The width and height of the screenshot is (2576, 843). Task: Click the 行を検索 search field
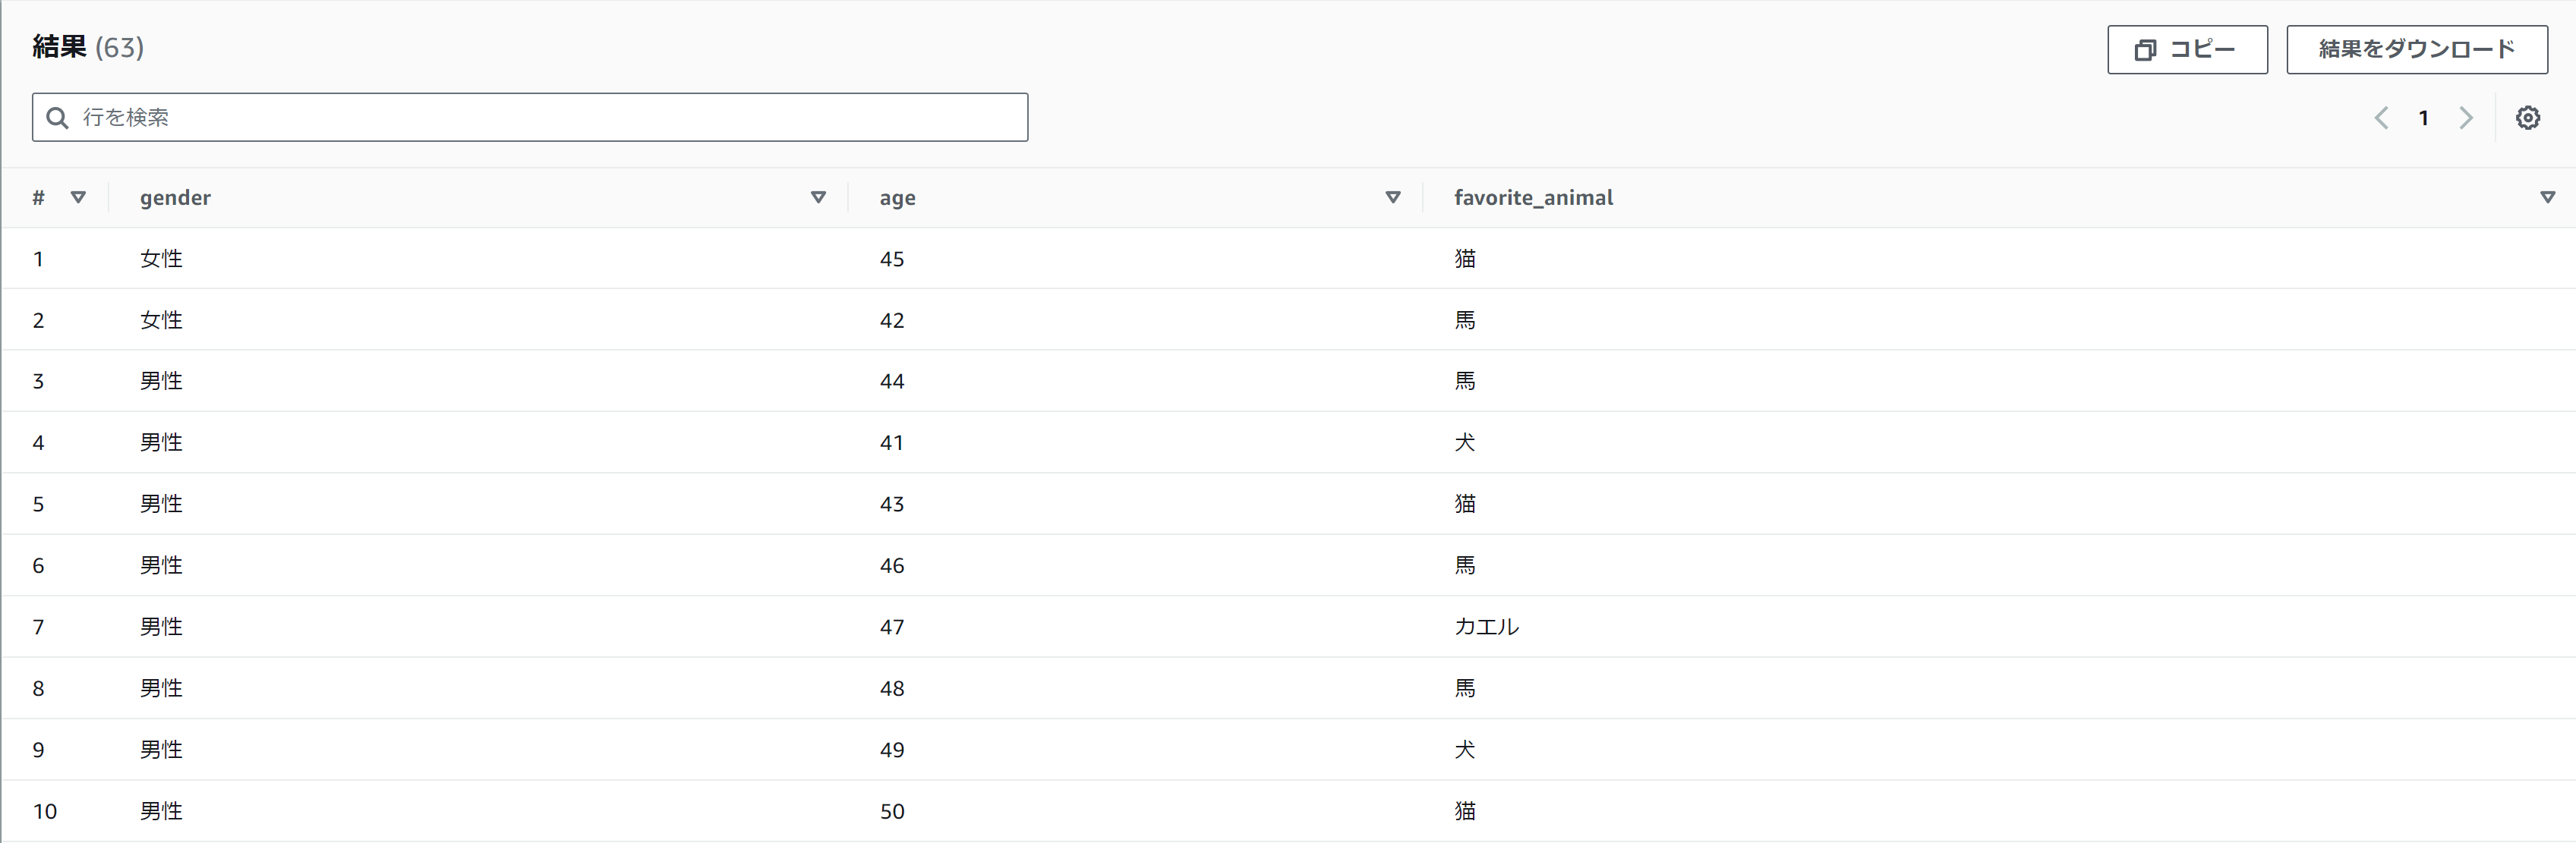click(x=540, y=118)
